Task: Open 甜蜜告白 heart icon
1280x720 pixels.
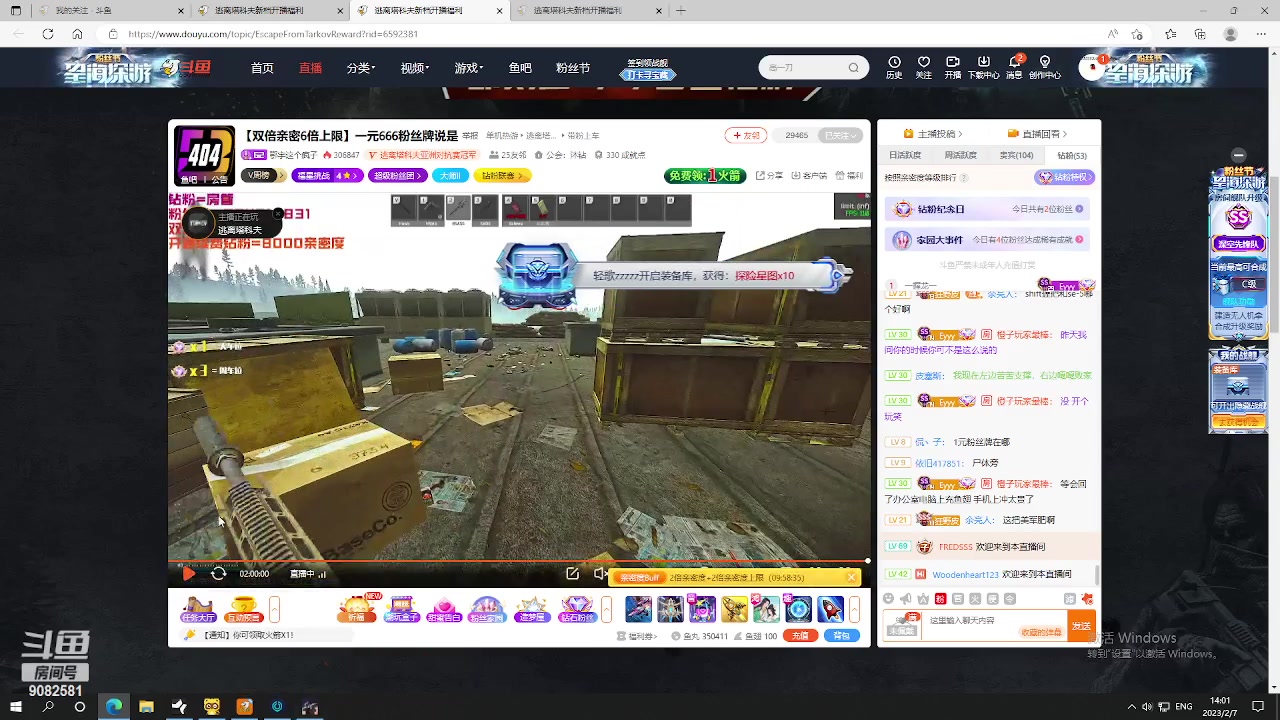Action: point(445,610)
